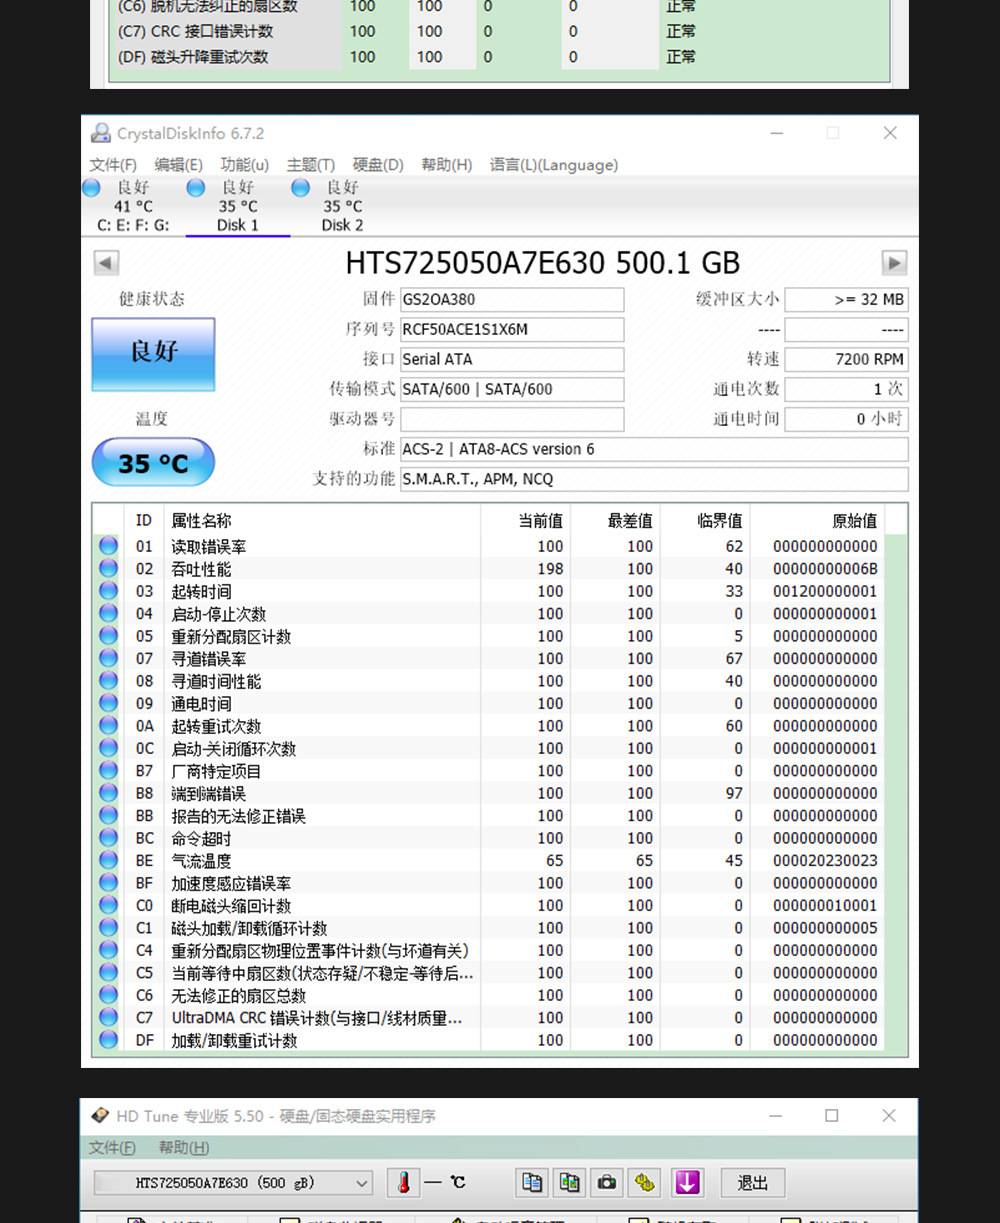
Task: Select the C1 磁头加载/卸载循环计数 row
Action: coord(489,928)
